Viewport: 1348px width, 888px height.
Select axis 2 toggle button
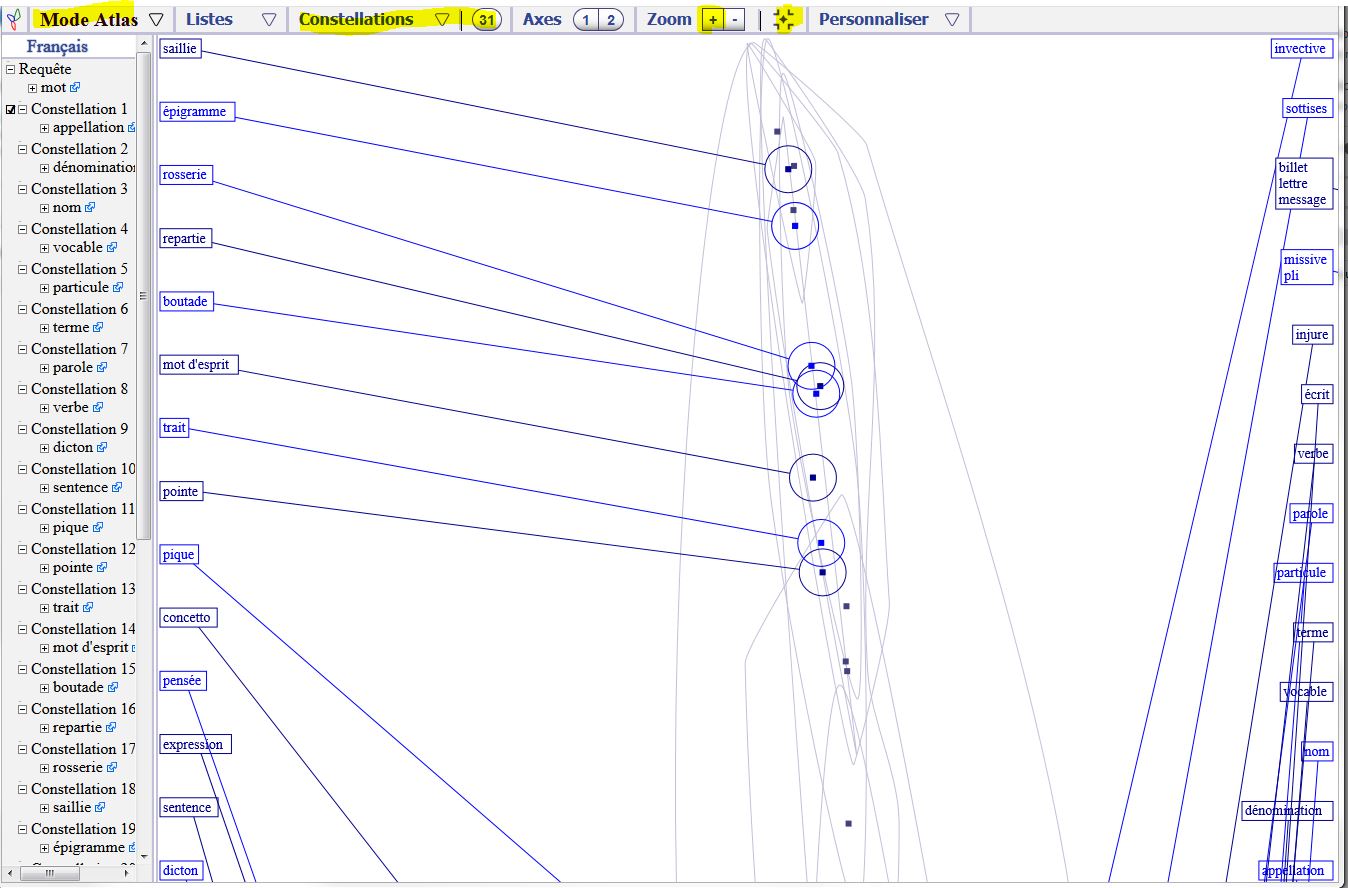(611, 20)
